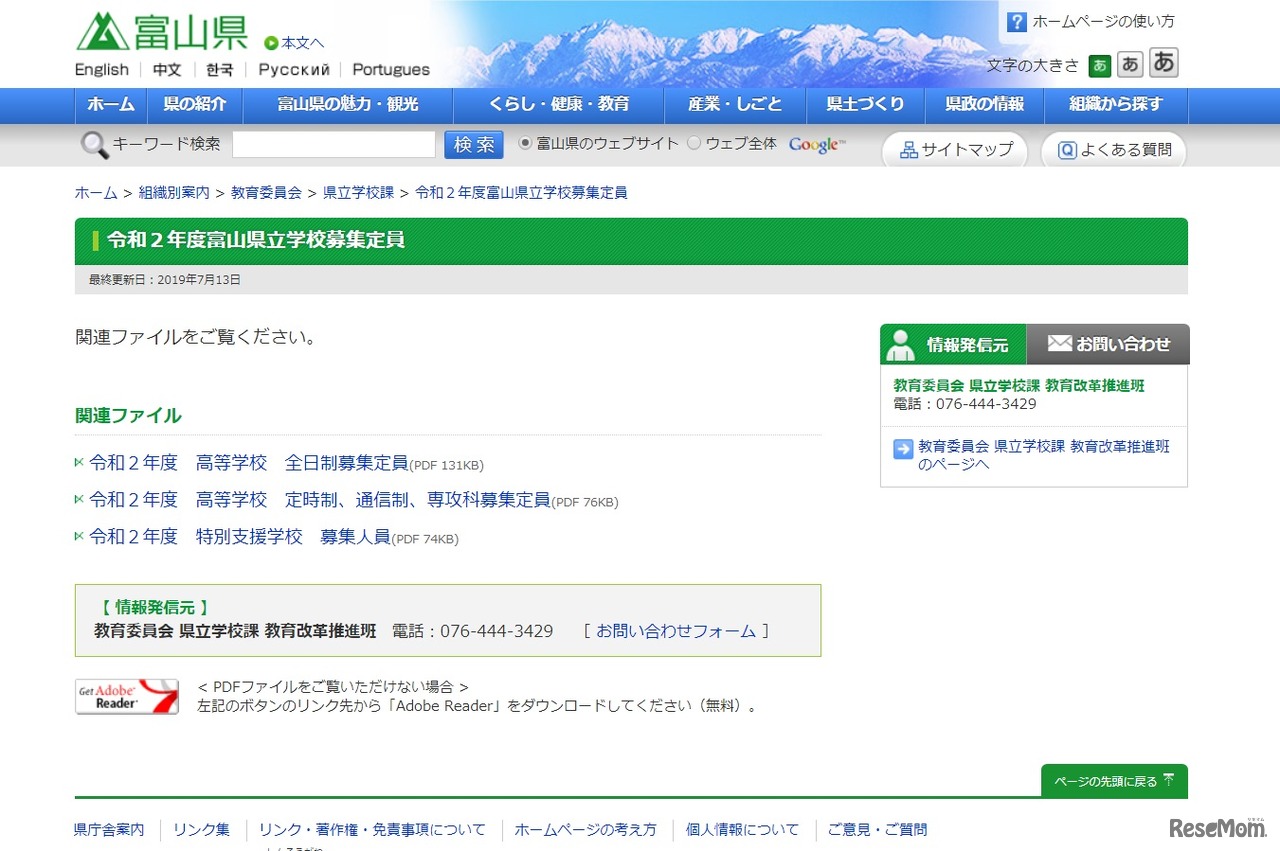Switch to the お問い合わせ tab

click(1109, 343)
